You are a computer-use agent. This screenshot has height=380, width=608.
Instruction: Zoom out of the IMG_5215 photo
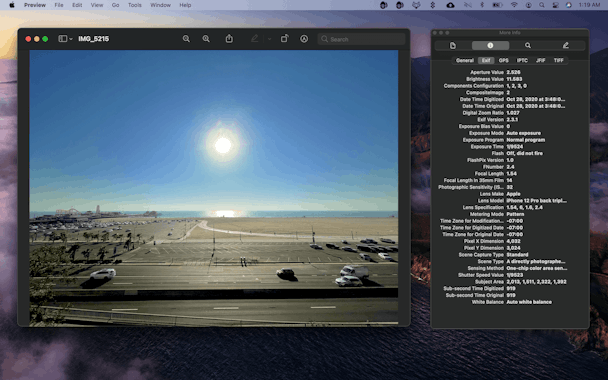click(186, 39)
